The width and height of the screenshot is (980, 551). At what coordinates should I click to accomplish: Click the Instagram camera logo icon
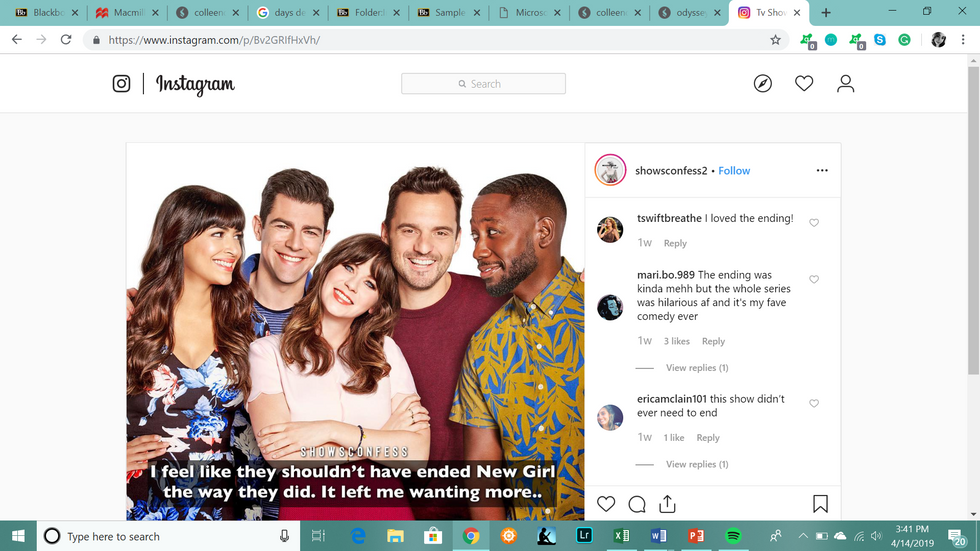(x=121, y=84)
